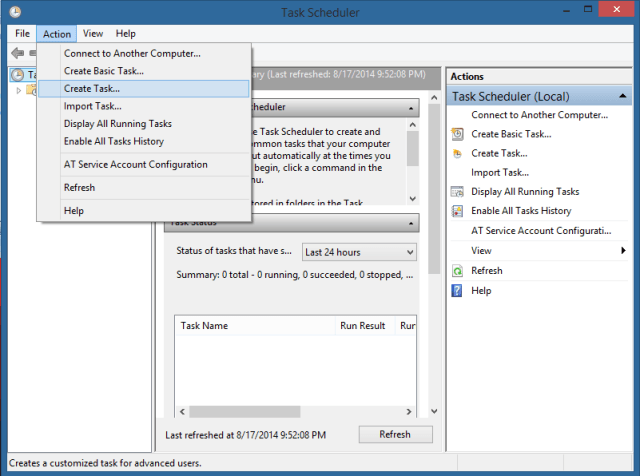
Task: Close the Action menu by clicking Action
Action: click(57, 34)
